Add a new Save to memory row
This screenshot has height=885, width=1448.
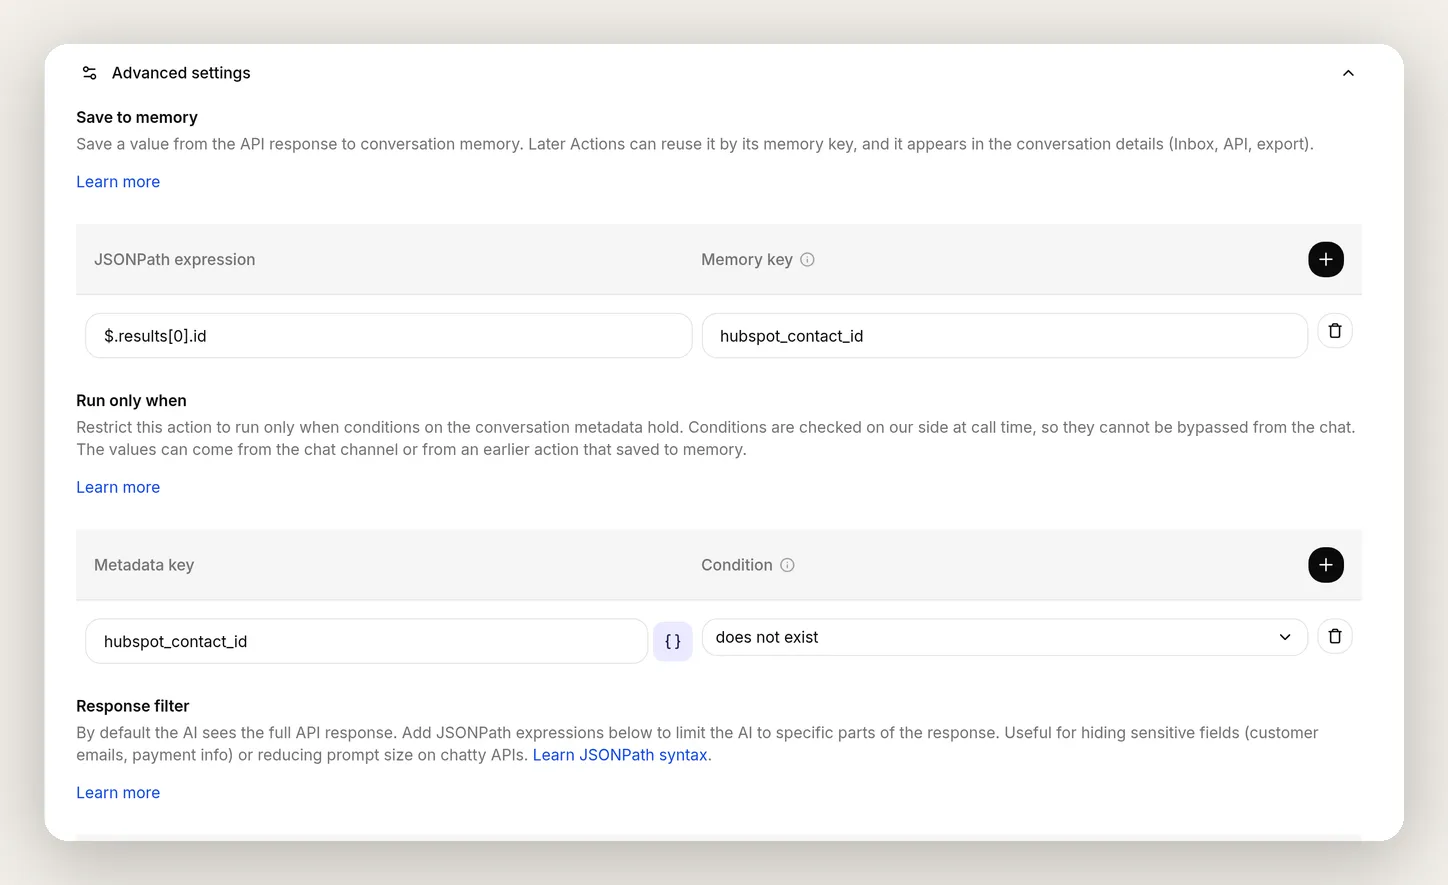coord(1325,260)
